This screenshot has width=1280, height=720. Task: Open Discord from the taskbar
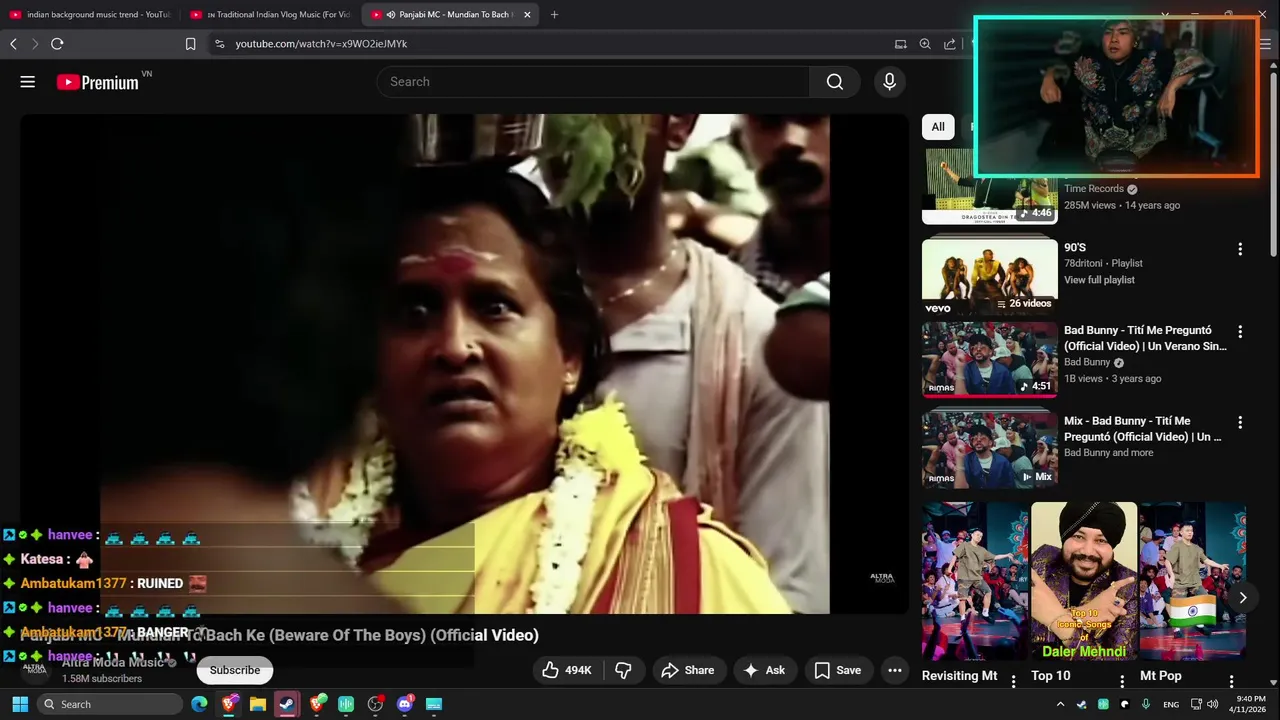pyautogui.click(x=405, y=704)
